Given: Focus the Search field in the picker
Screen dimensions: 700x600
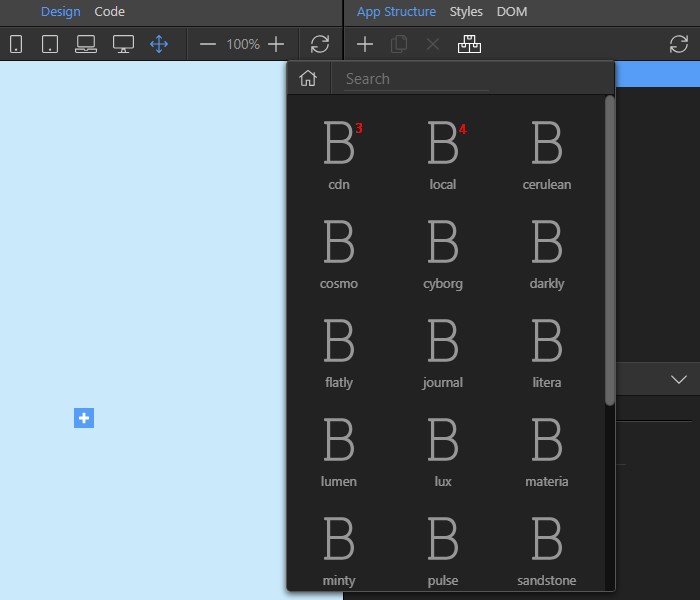Looking at the screenshot, I should [x=416, y=79].
